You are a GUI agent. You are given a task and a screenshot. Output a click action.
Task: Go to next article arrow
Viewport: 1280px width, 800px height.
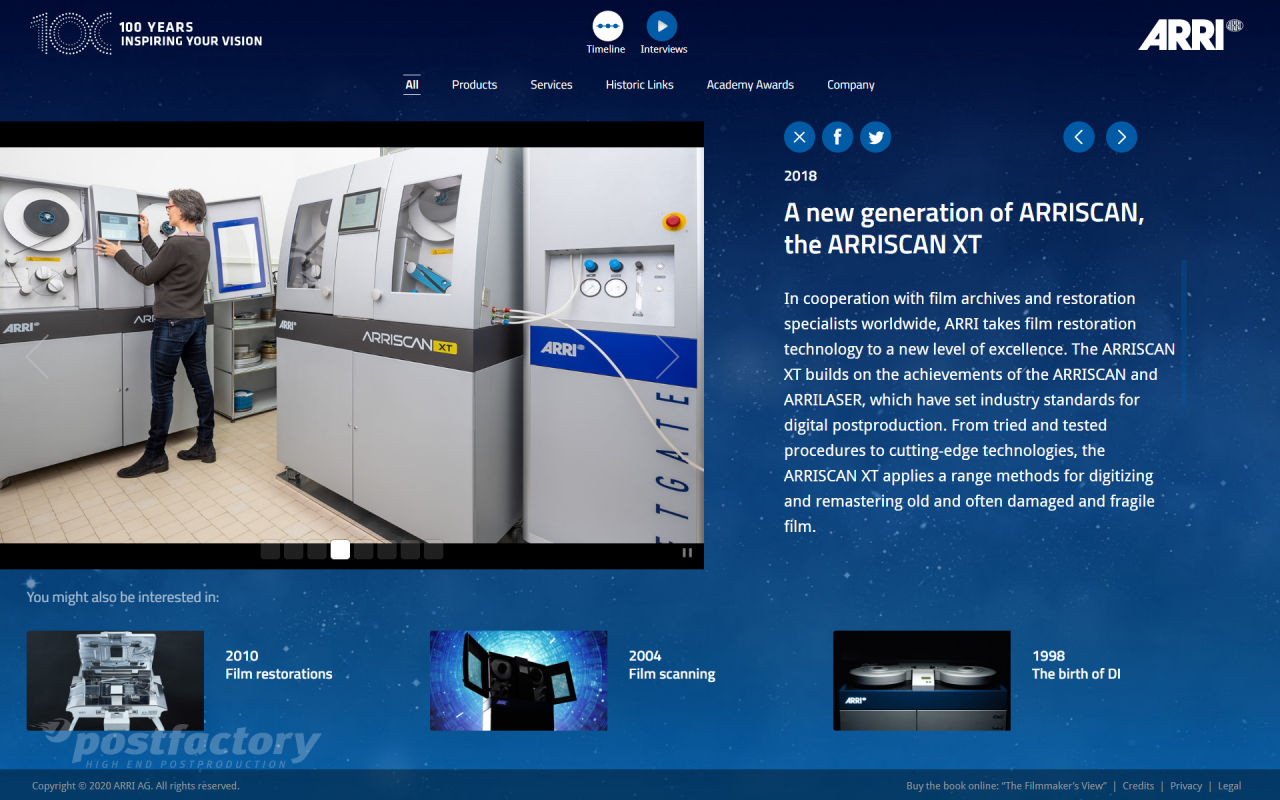tap(1122, 137)
